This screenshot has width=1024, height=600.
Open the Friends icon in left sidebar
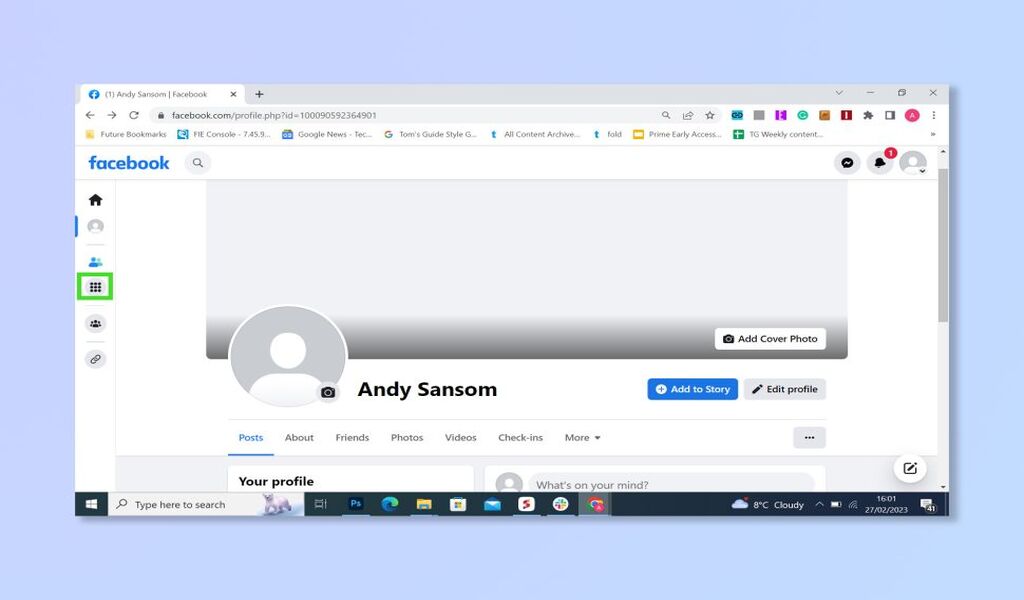click(95, 262)
